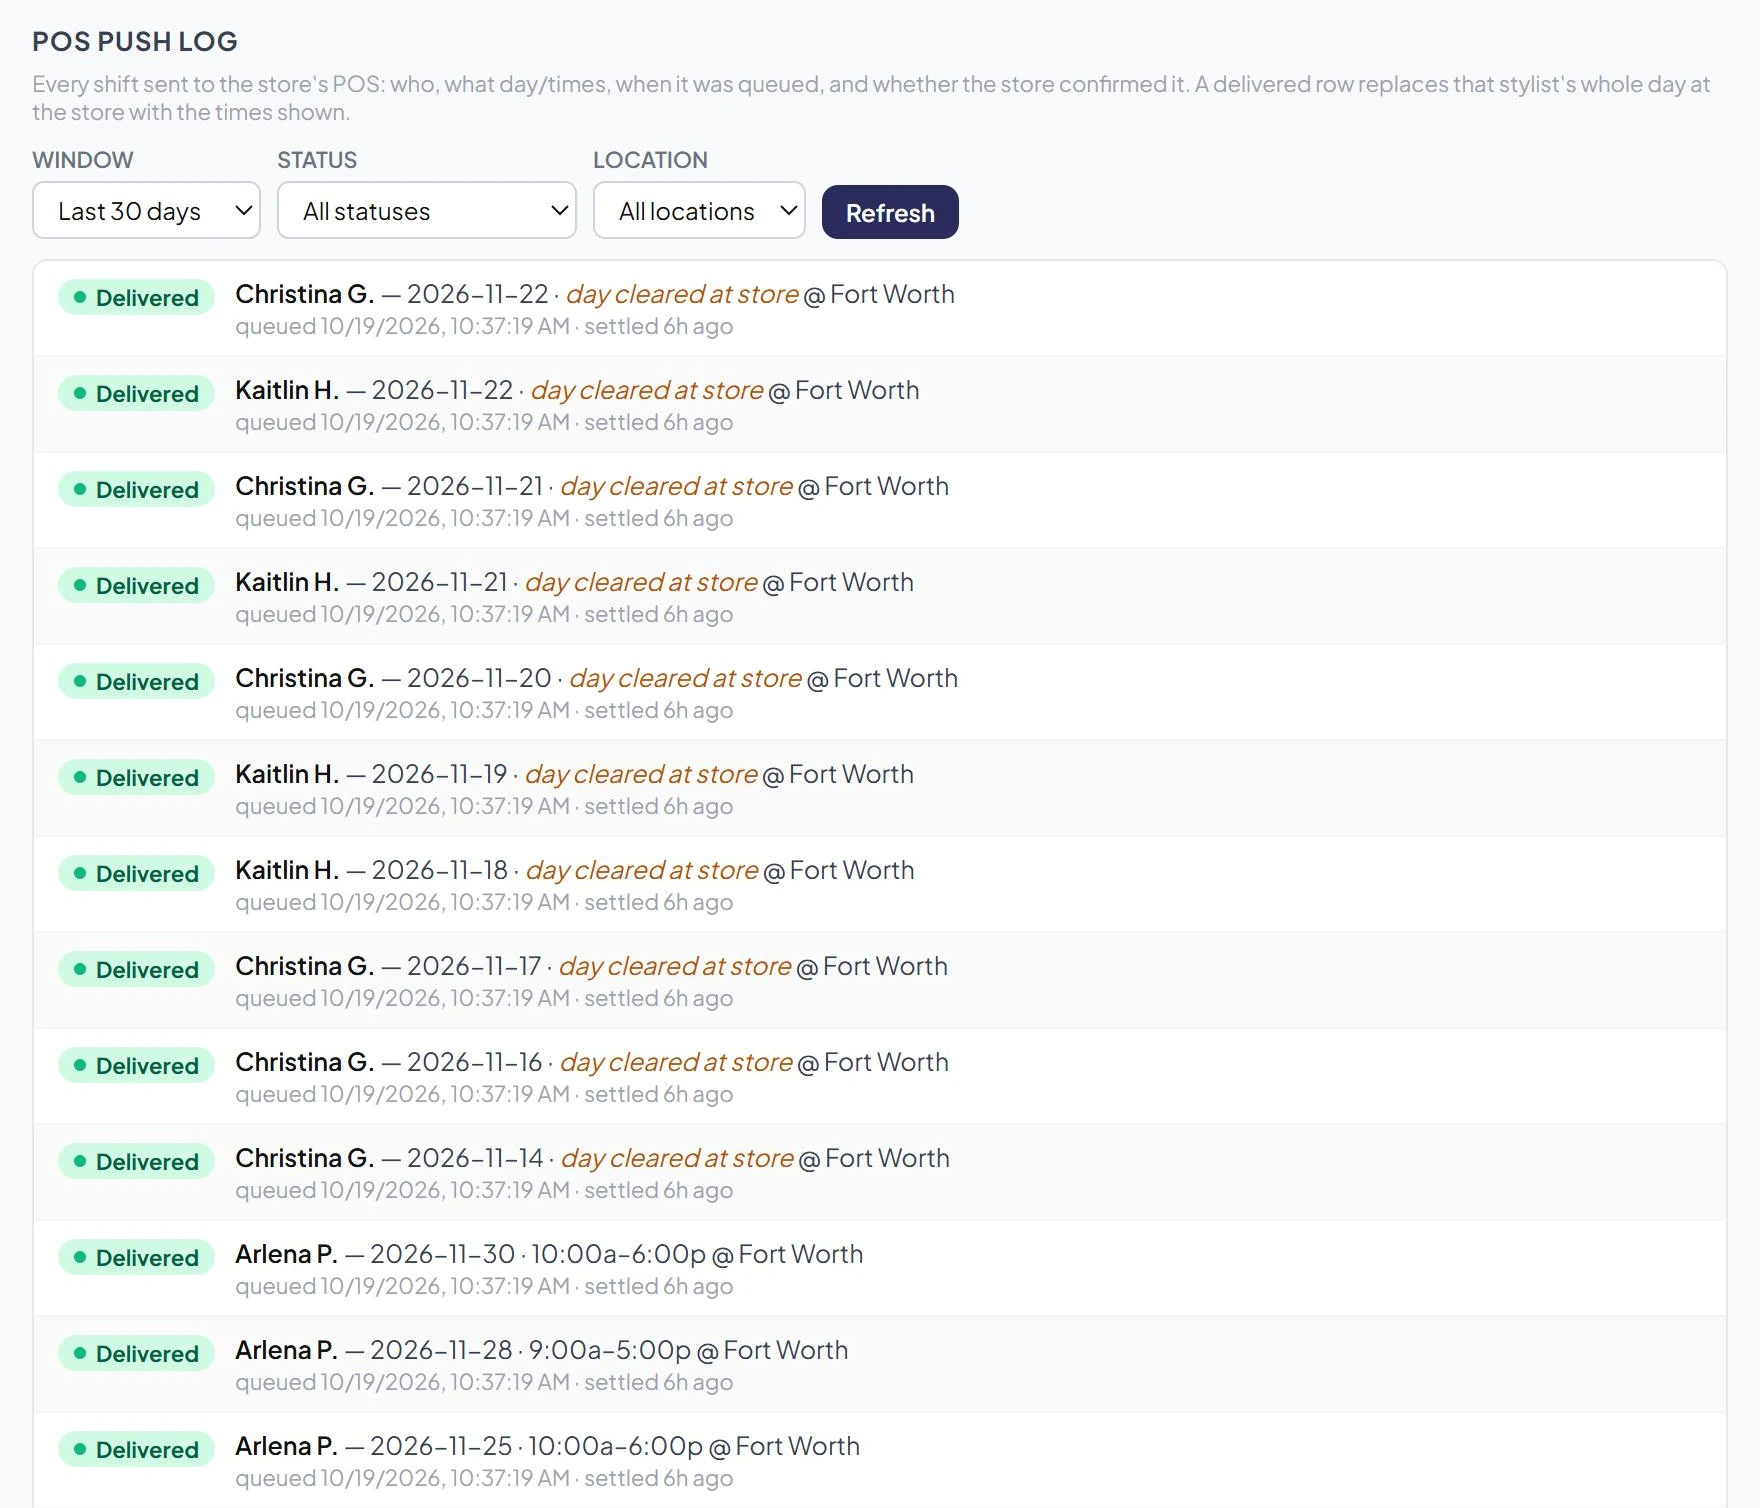Select Arlena P. 2026-11-28 9:00a–5:00p entry
This screenshot has width=1760, height=1508.
click(x=541, y=1351)
